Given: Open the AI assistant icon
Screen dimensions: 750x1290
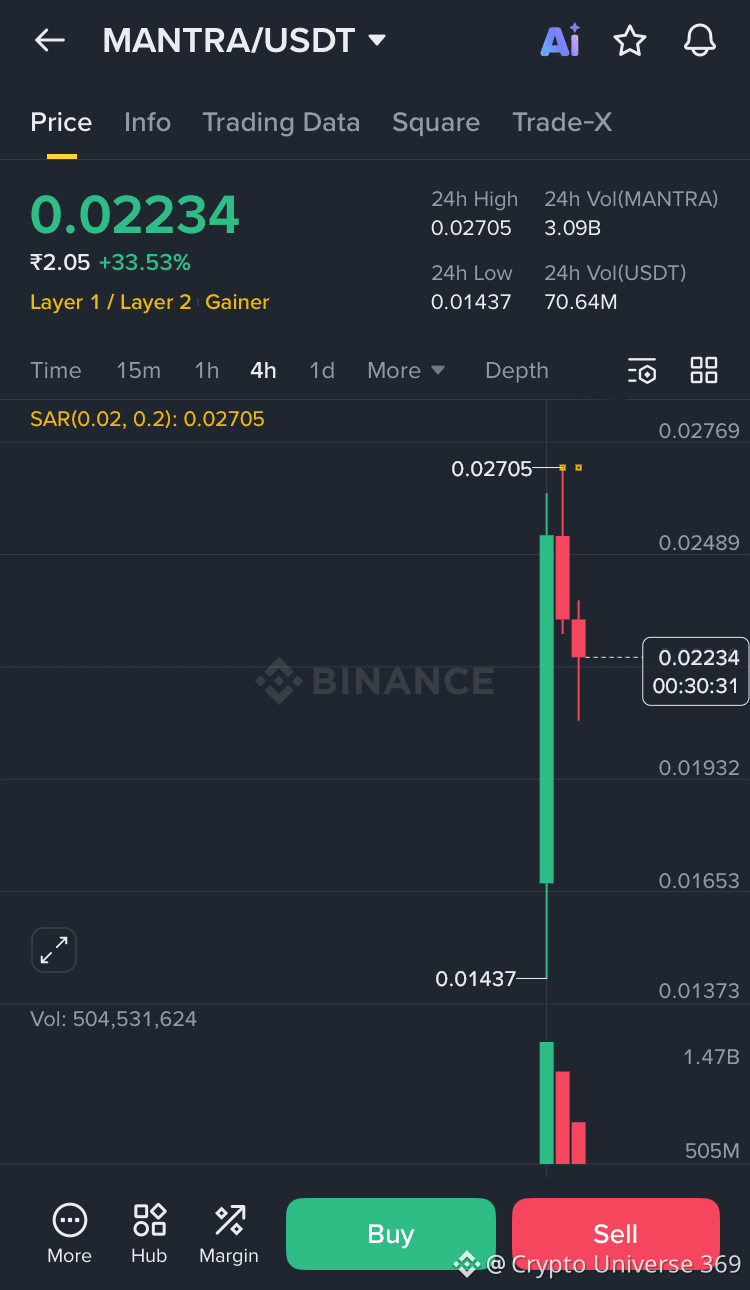Looking at the screenshot, I should point(560,41).
